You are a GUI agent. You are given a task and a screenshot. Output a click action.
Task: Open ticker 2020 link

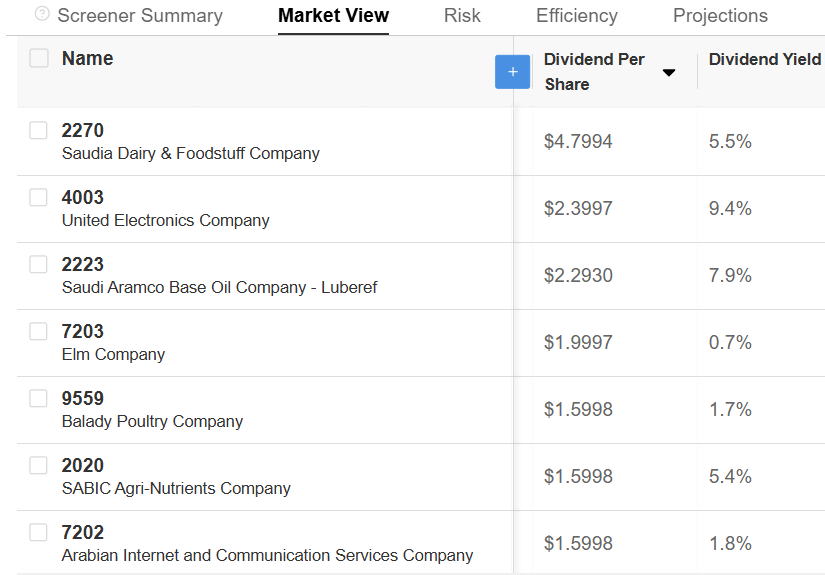point(83,465)
